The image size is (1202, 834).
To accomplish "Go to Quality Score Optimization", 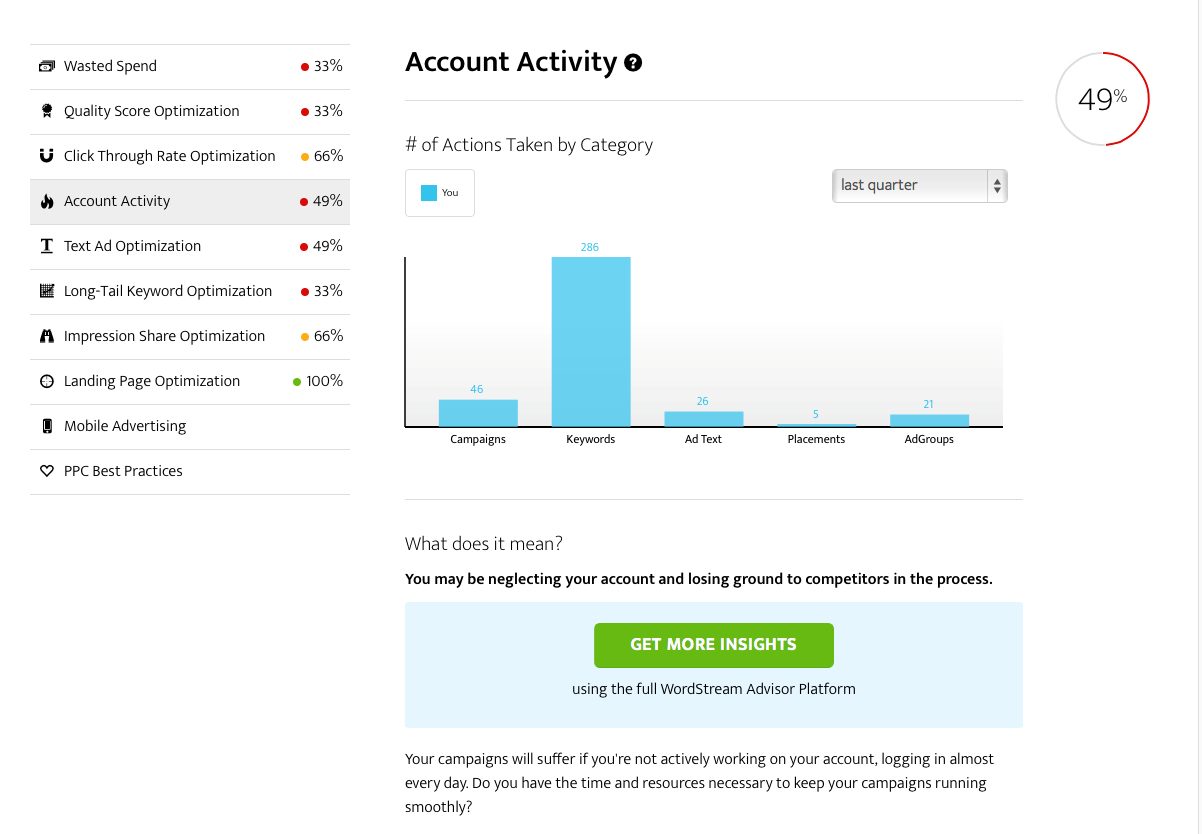I will point(190,111).
